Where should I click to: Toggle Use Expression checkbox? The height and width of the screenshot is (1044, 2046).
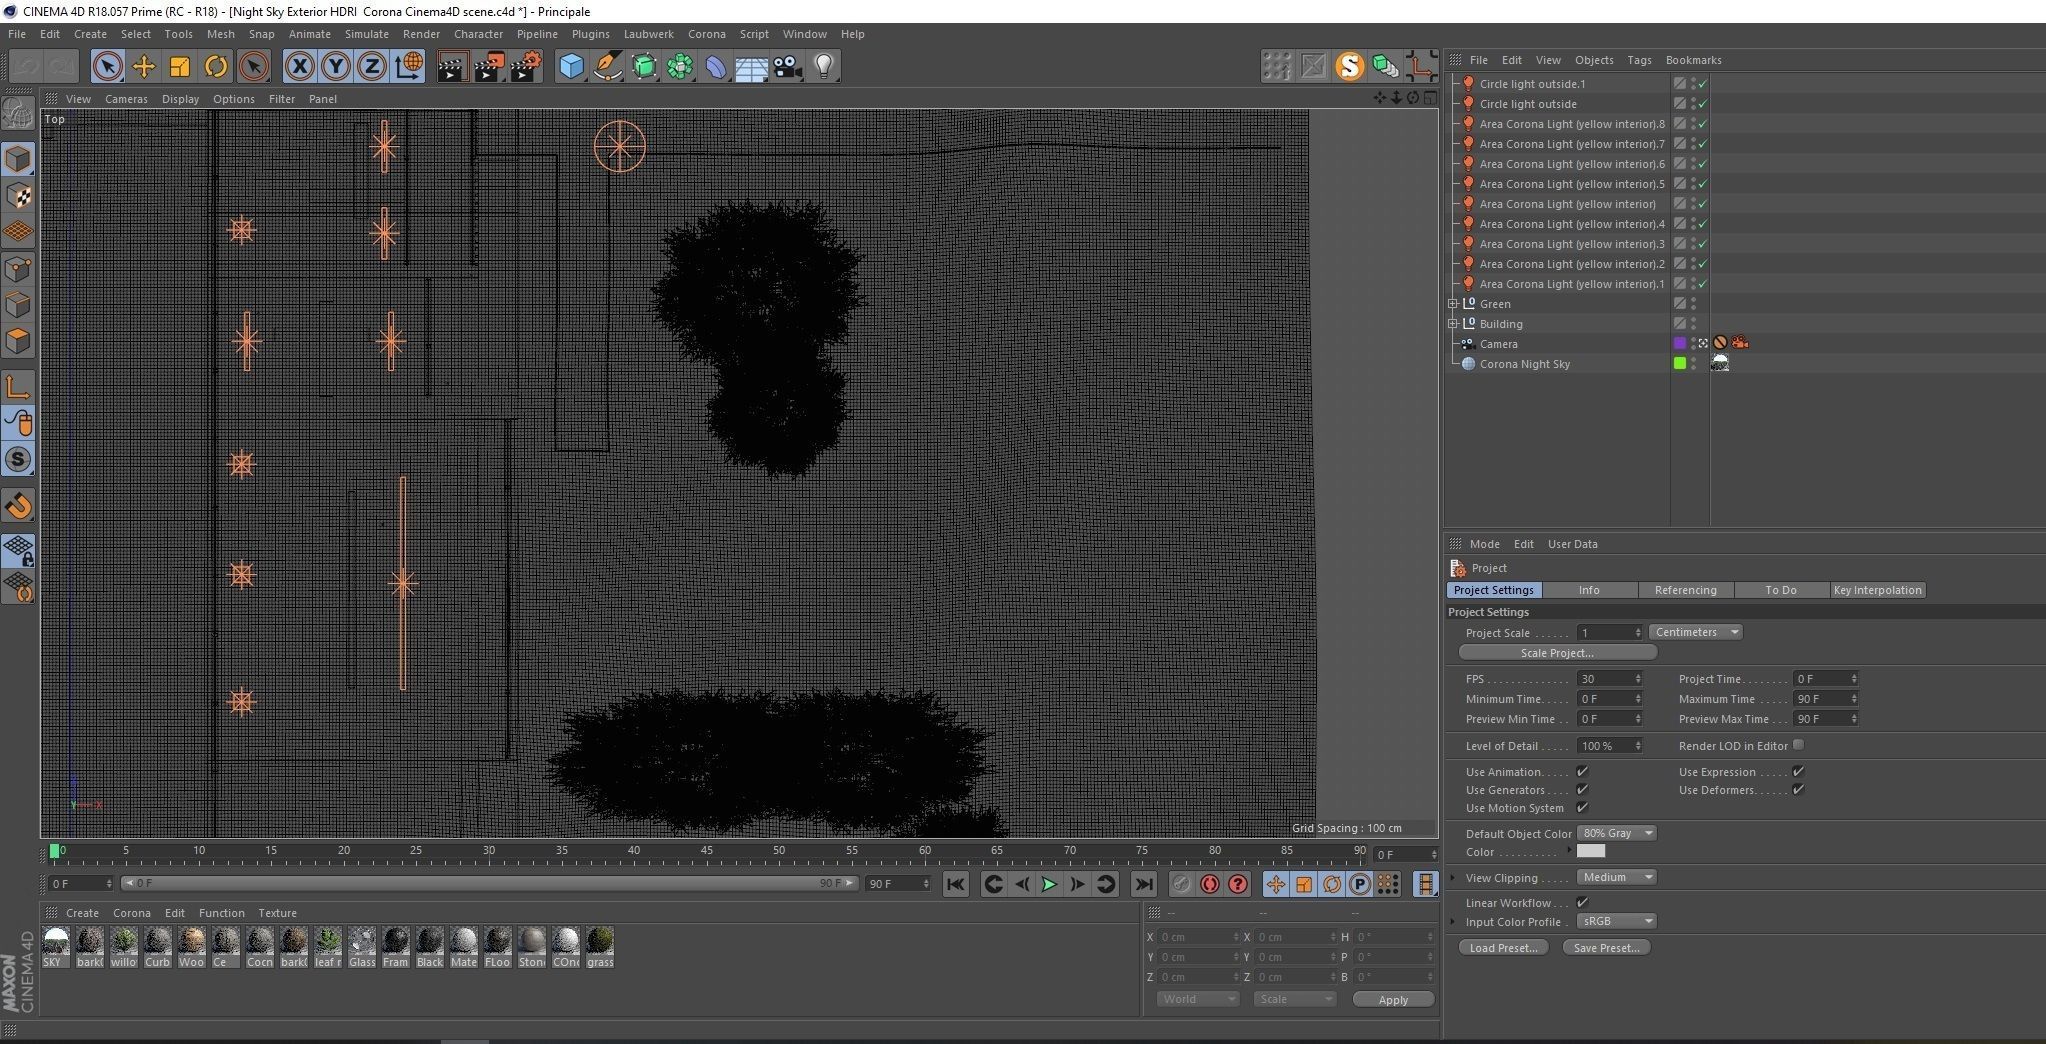pos(1798,772)
